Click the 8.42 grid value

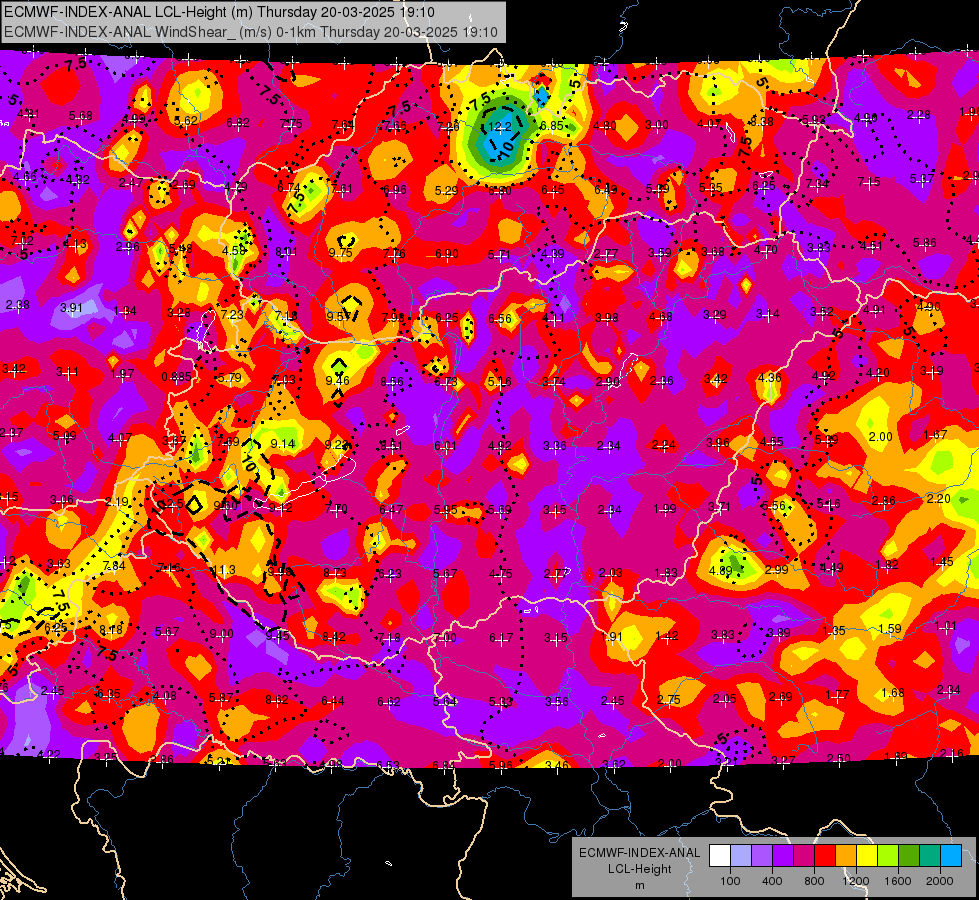point(334,637)
